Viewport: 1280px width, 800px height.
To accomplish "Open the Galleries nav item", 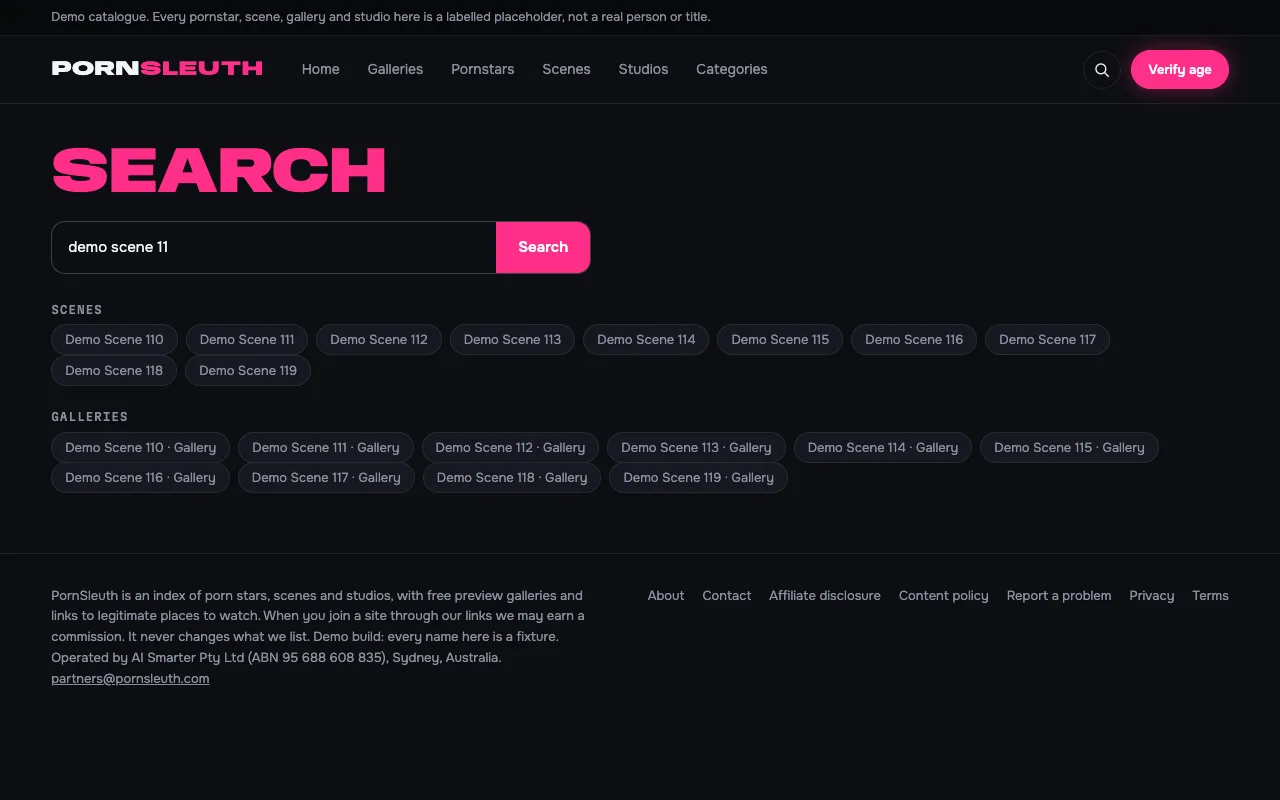I will [395, 69].
